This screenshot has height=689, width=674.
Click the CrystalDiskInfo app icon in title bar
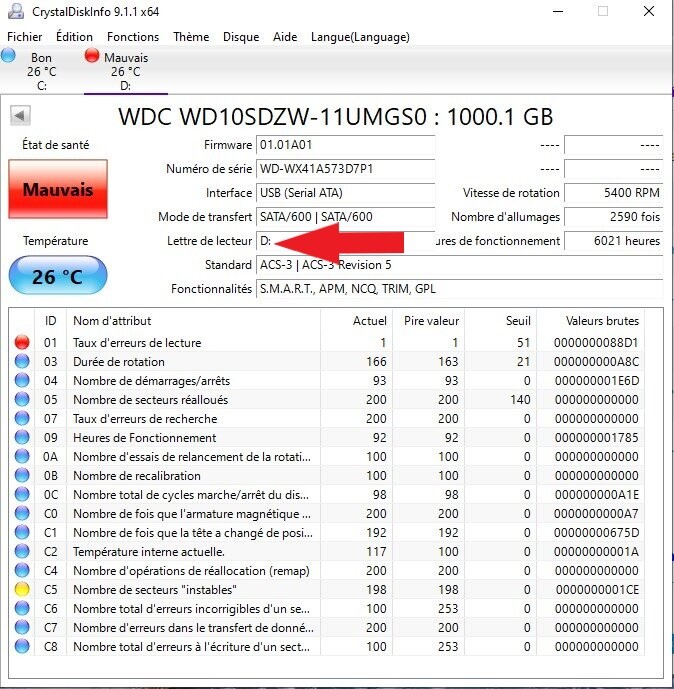pyautogui.click(x=15, y=11)
